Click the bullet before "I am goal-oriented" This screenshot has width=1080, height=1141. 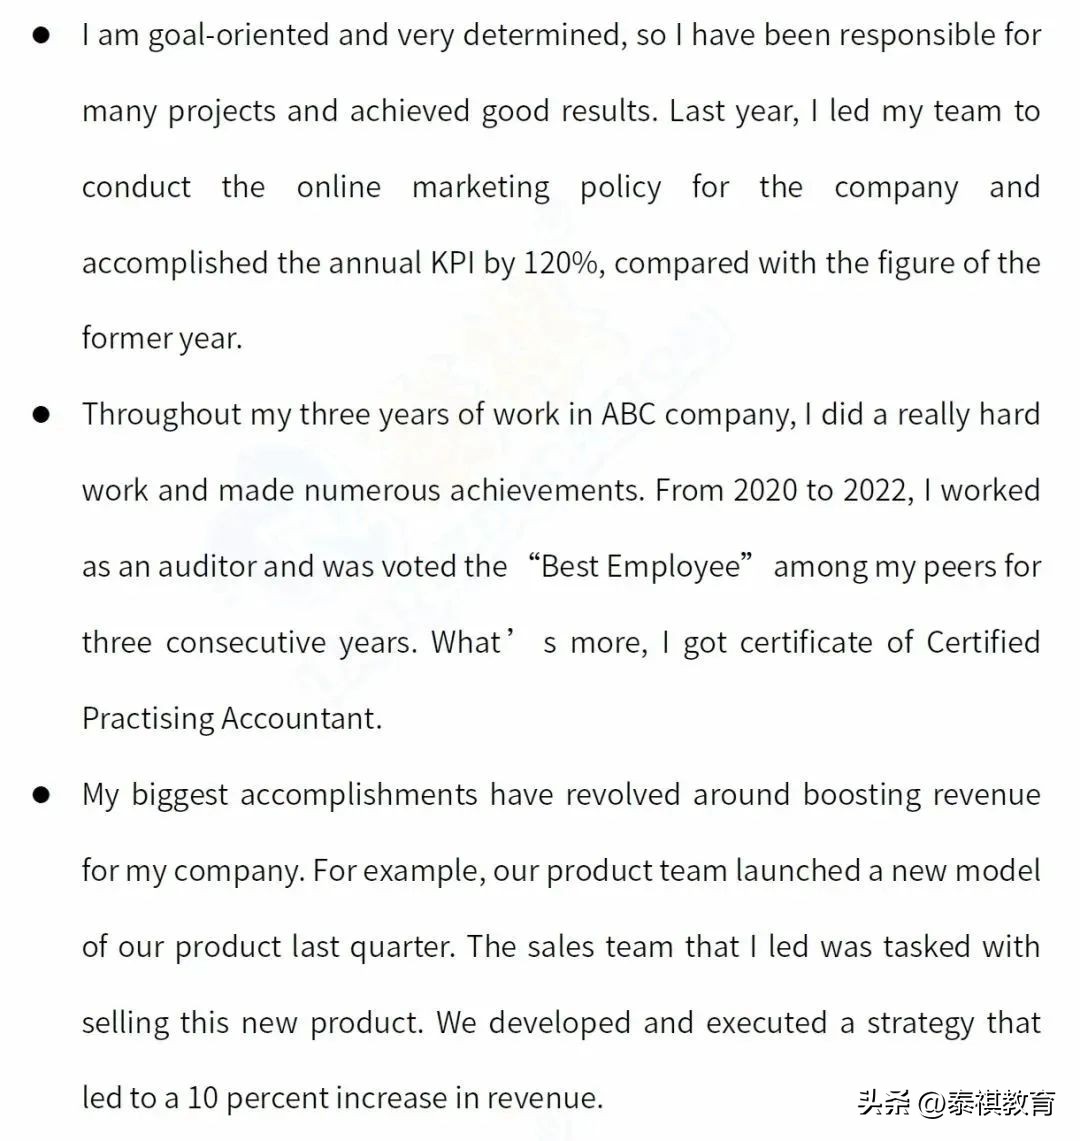coord(41,36)
